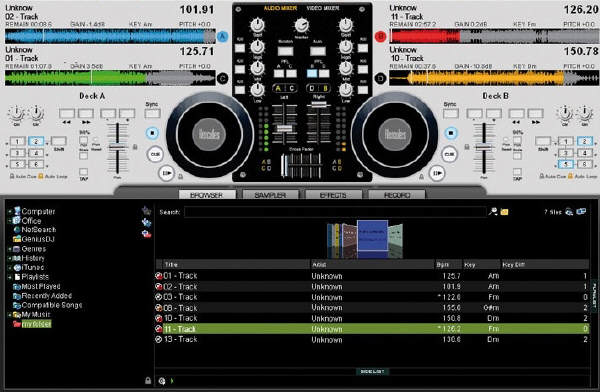Click the yellow folder icon beside search
The height and width of the screenshot is (392, 600).
click(504, 212)
